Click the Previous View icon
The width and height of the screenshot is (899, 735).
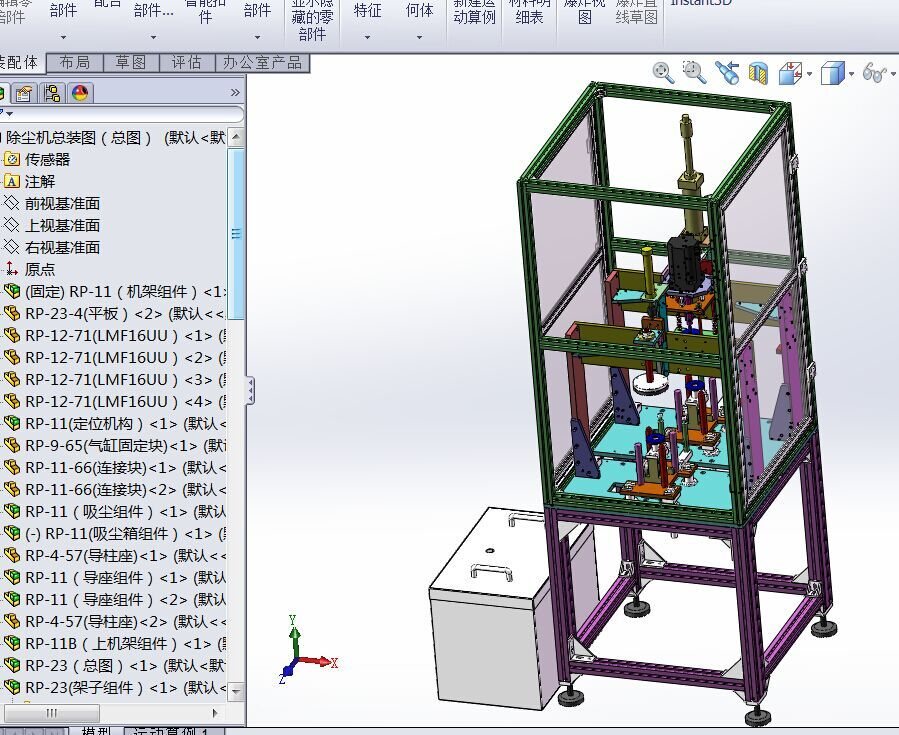727,73
